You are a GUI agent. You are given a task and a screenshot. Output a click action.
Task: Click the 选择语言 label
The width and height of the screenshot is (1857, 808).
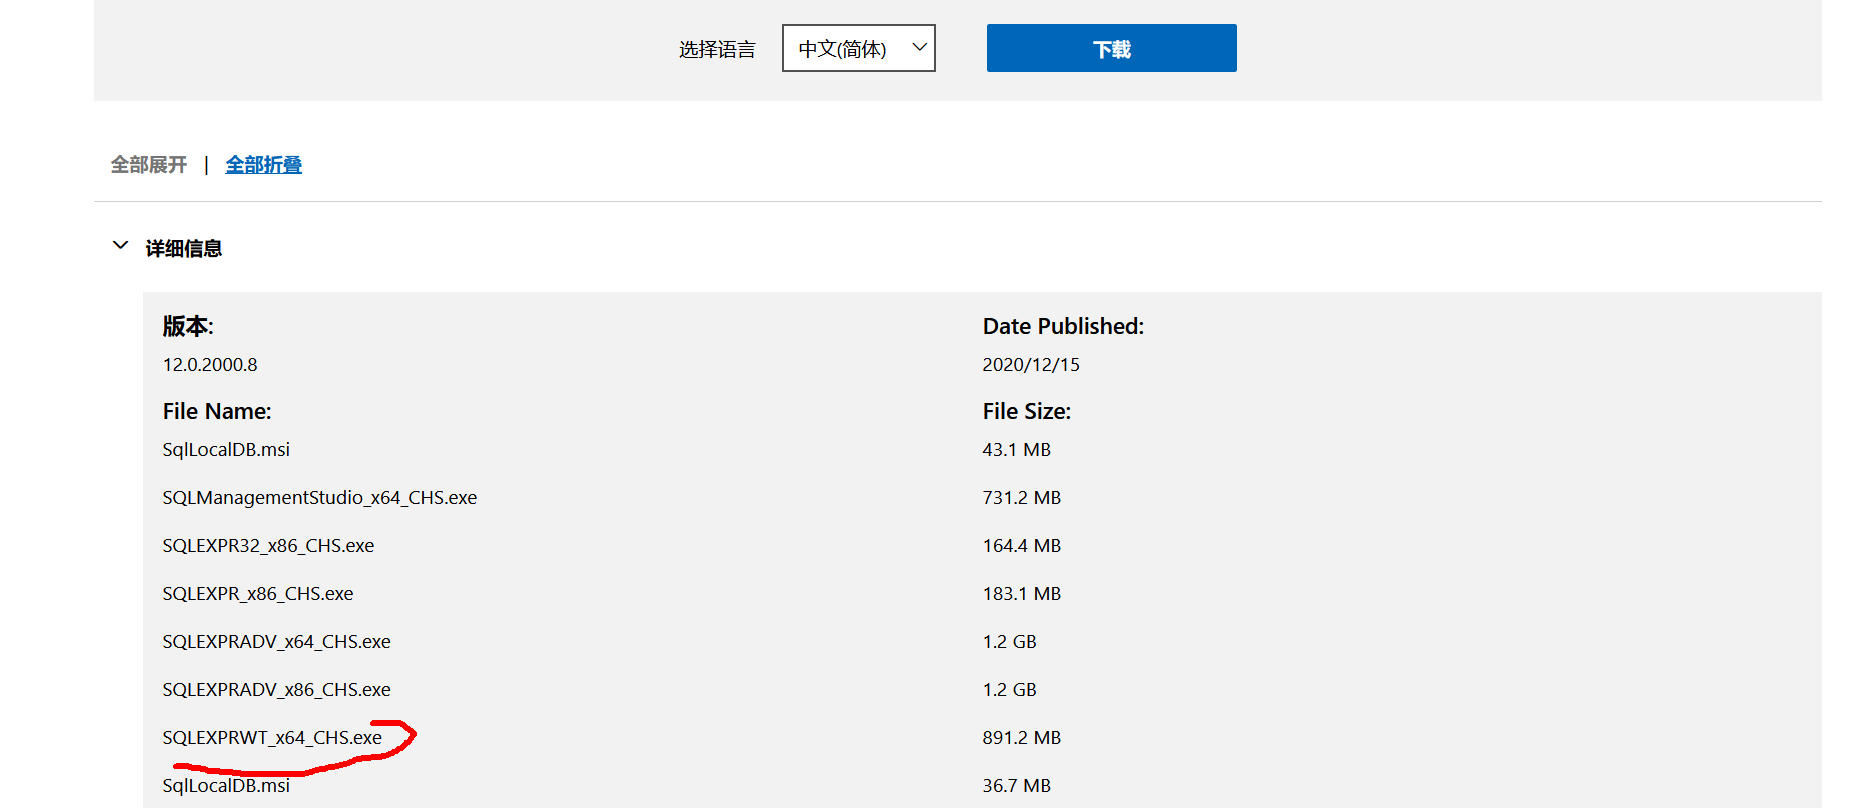[x=717, y=49]
